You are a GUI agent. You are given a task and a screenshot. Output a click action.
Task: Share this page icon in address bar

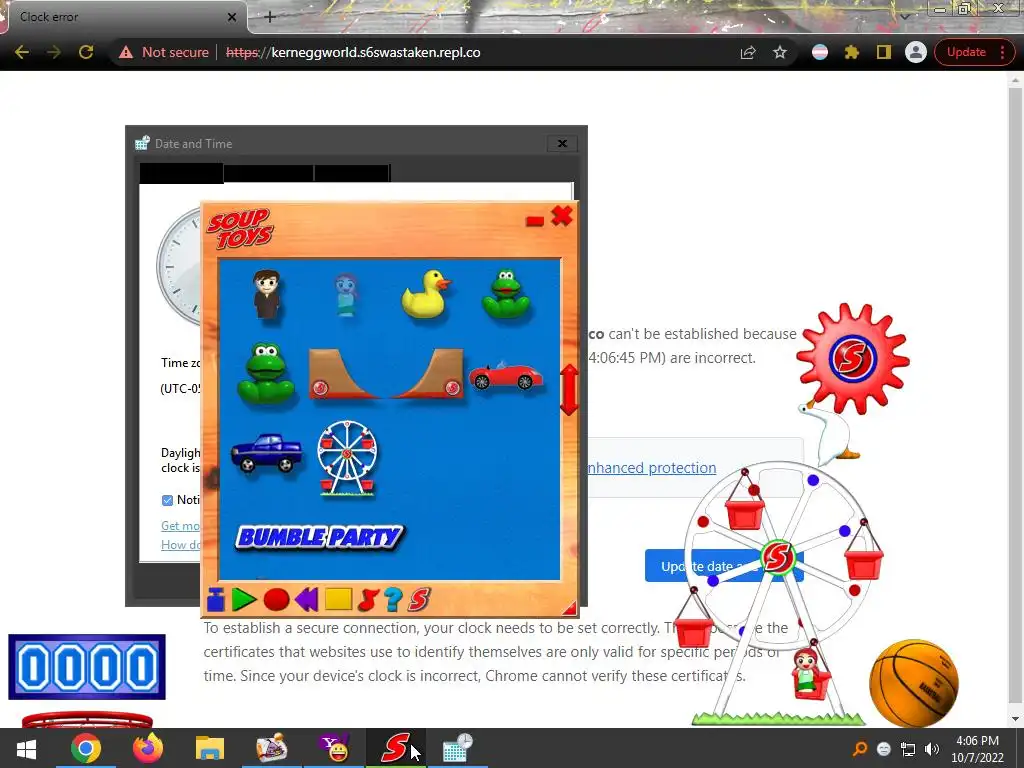click(748, 52)
